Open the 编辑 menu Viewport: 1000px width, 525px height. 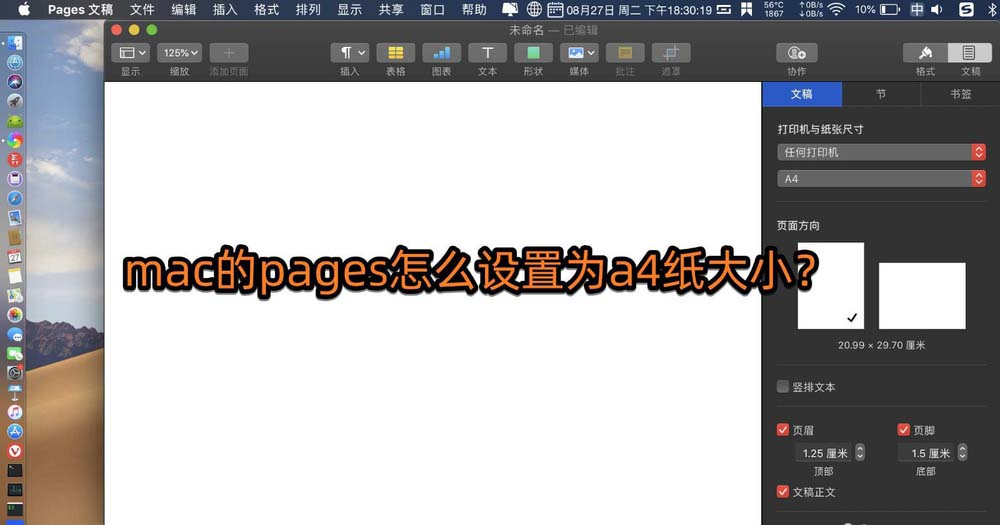184,10
